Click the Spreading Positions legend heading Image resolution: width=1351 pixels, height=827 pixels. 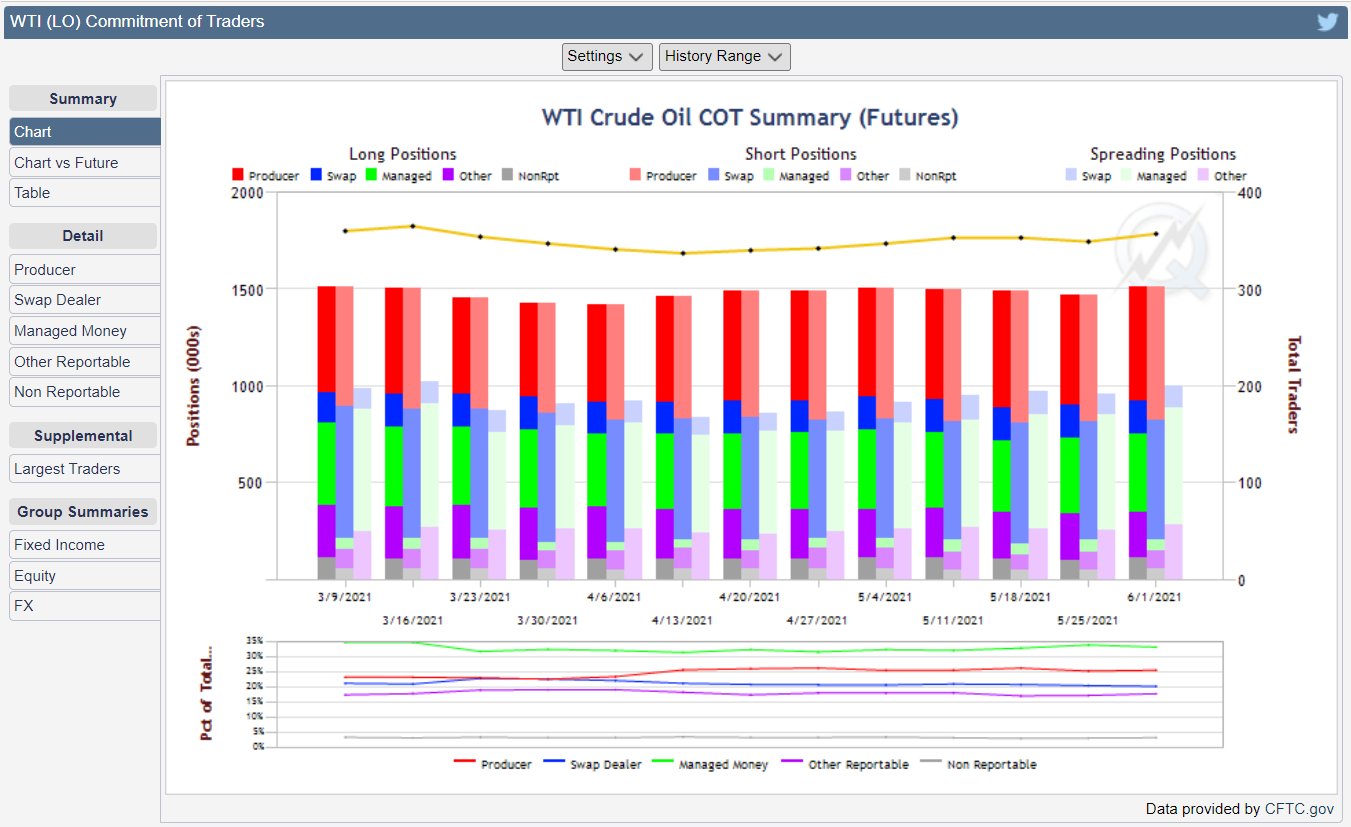[1163, 154]
